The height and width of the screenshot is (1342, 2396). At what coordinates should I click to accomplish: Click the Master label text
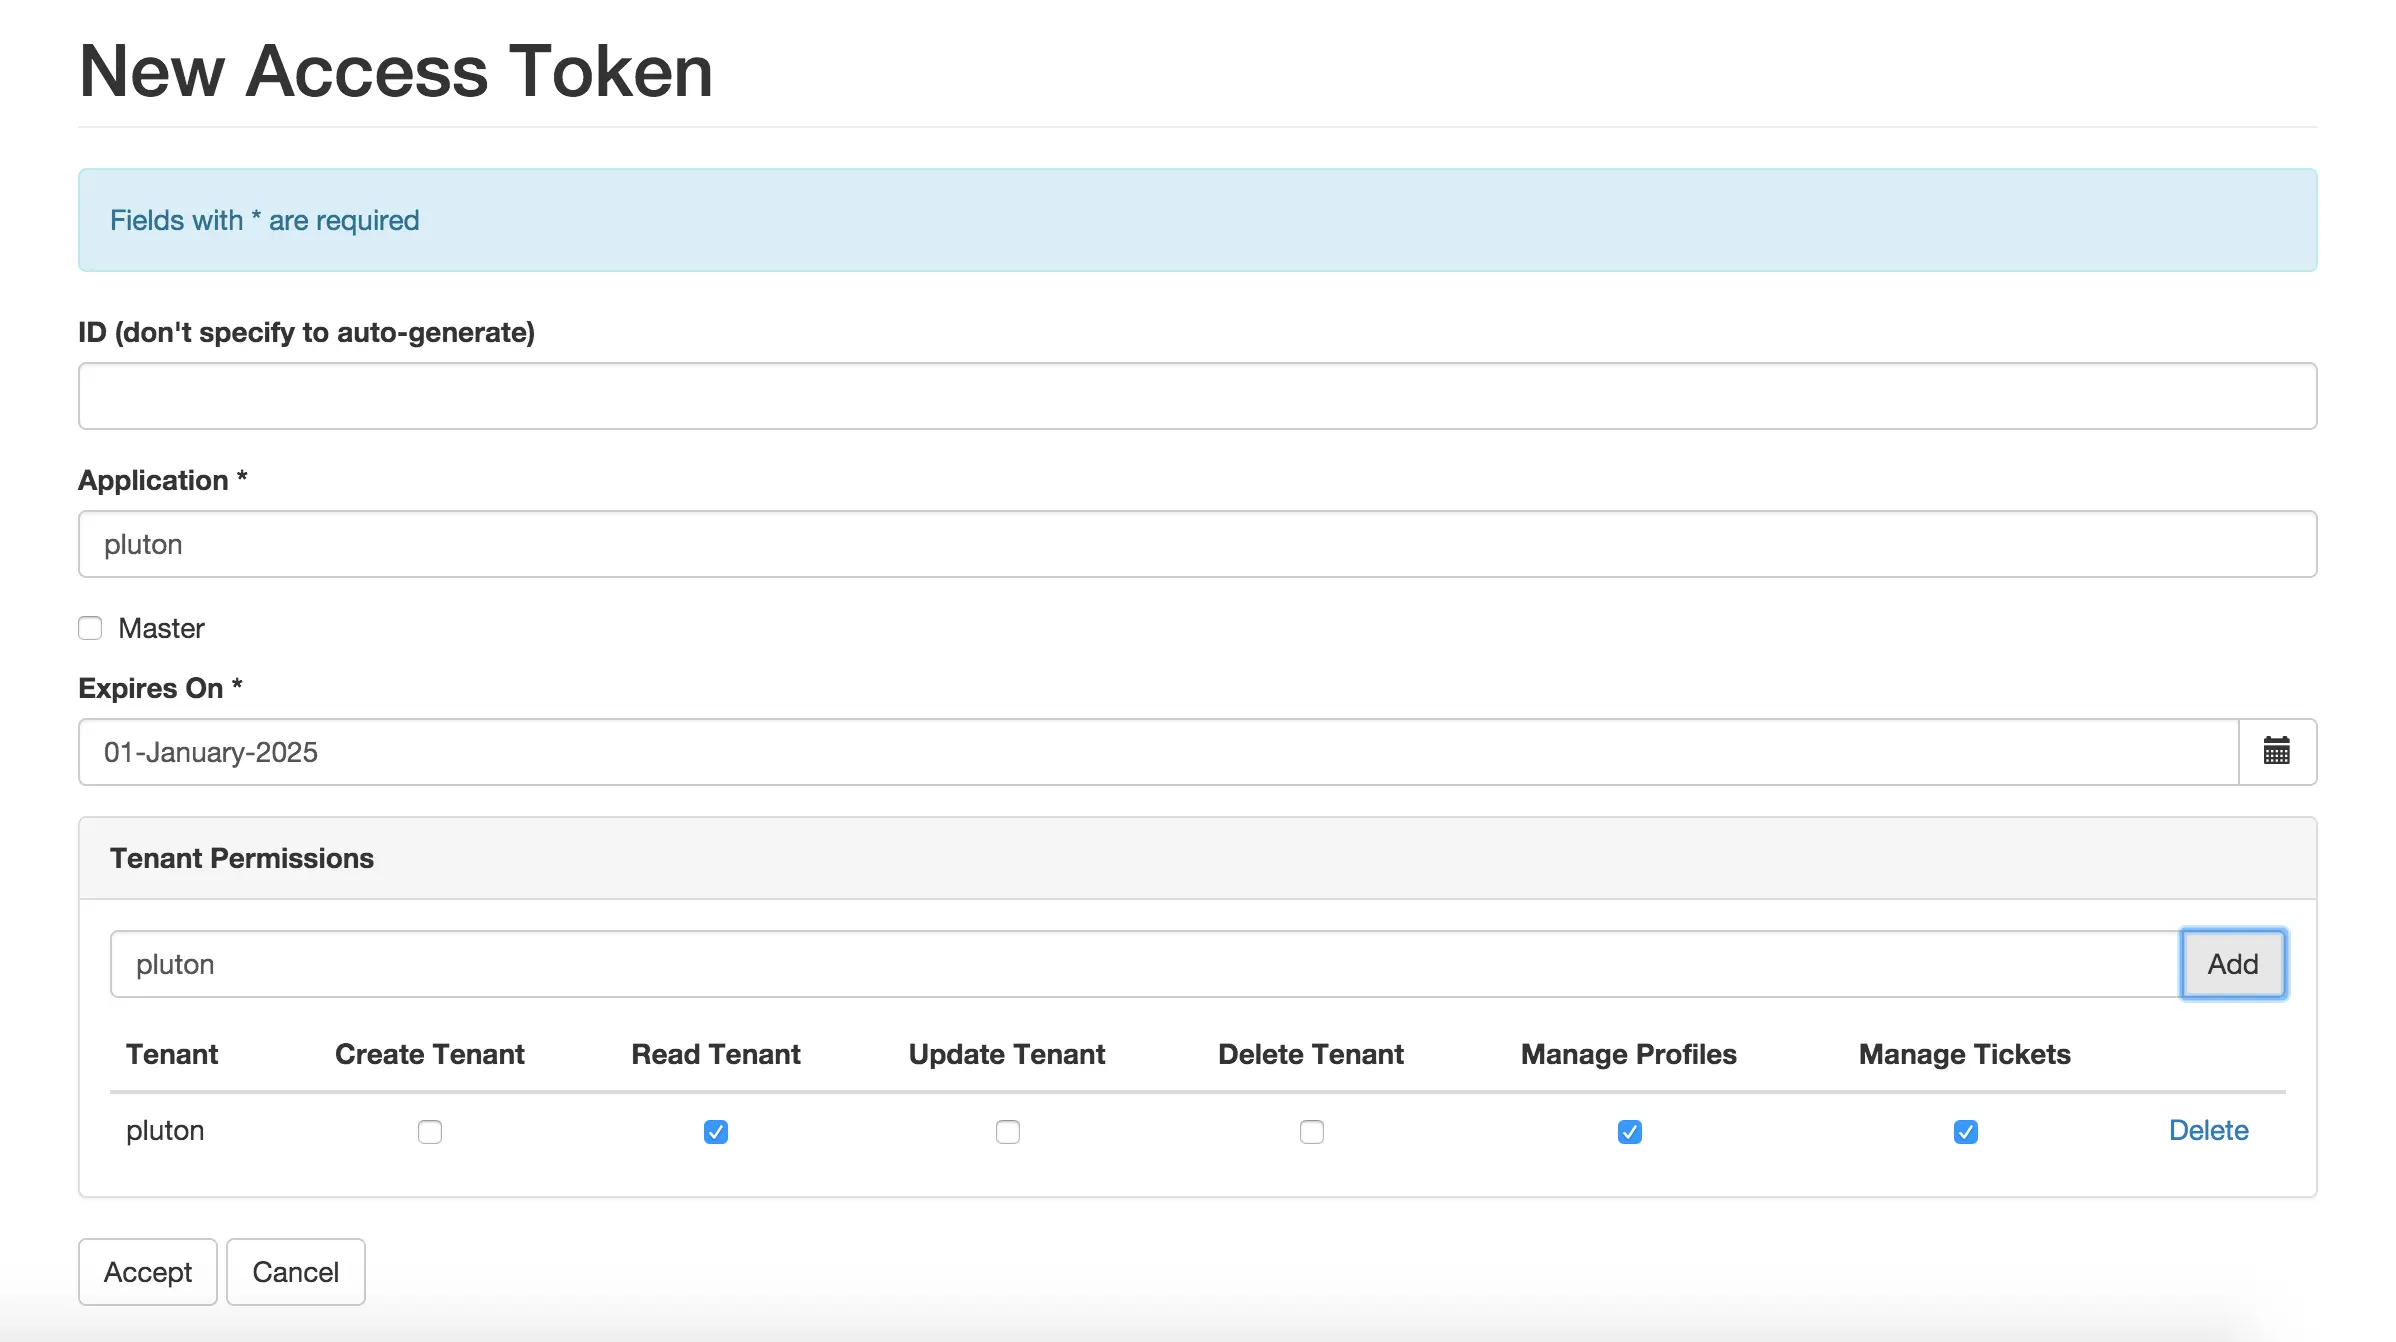coord(161,628)
